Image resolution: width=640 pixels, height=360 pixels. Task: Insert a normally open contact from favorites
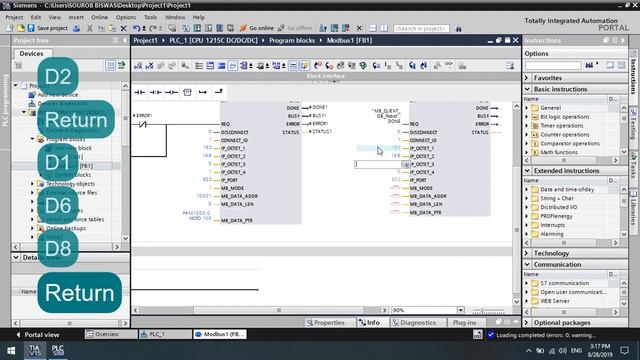(x=140, y=92)
